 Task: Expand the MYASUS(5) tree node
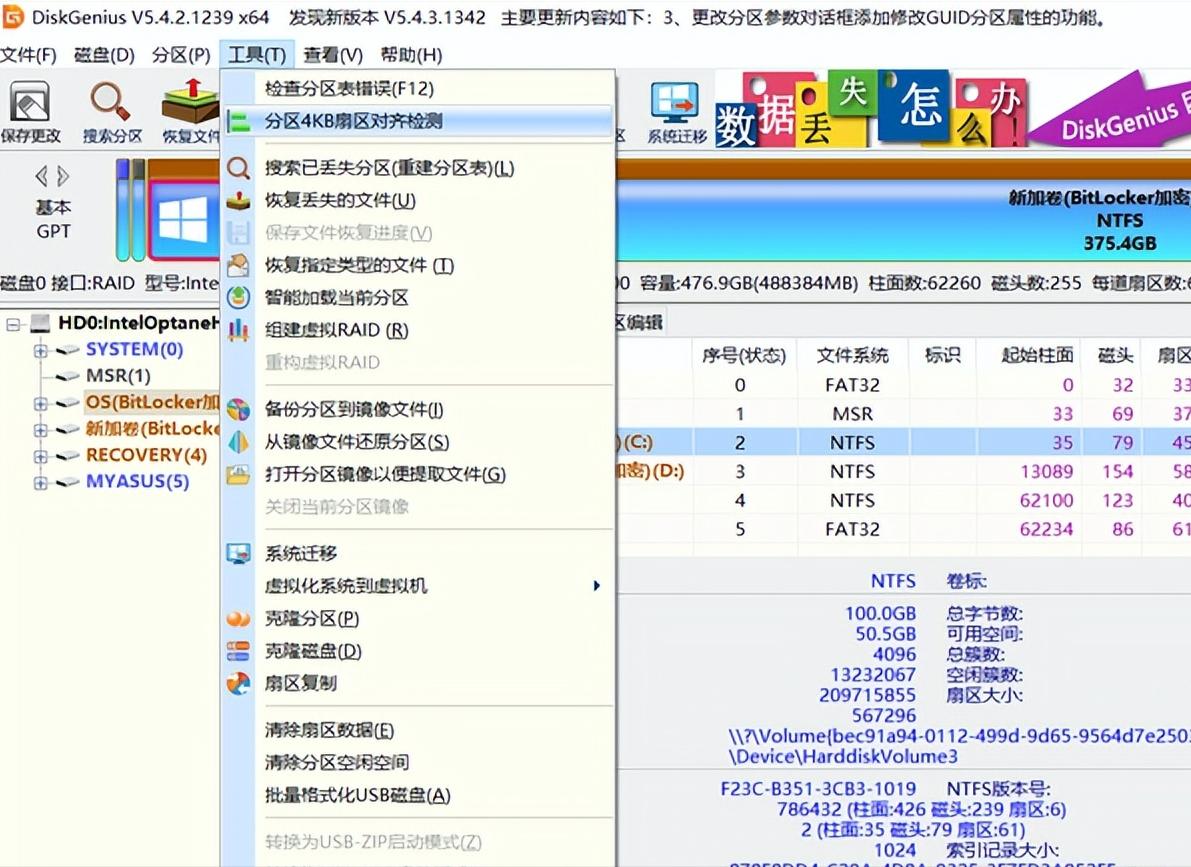pos(40,481)
